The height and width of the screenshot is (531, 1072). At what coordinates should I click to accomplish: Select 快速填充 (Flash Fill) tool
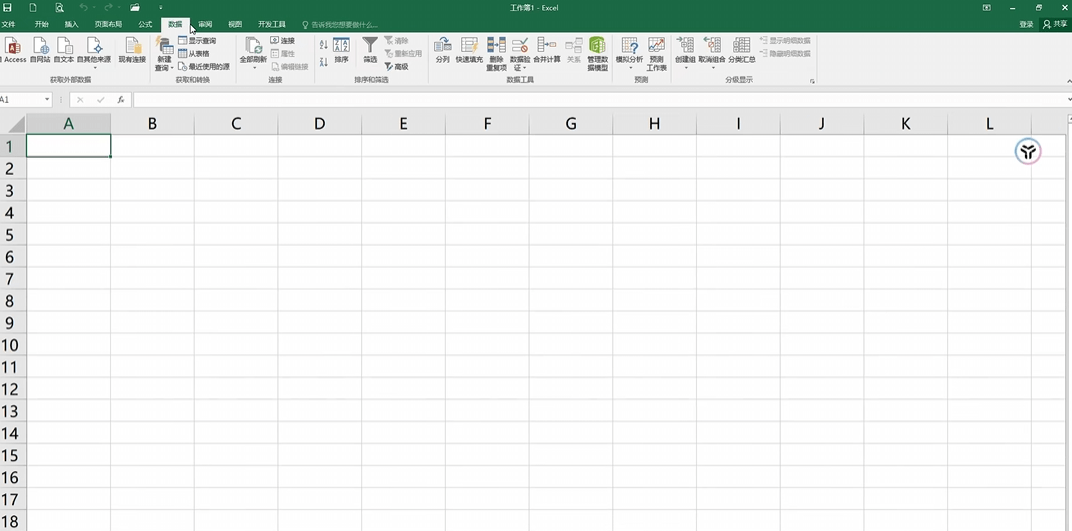(469, 47)
